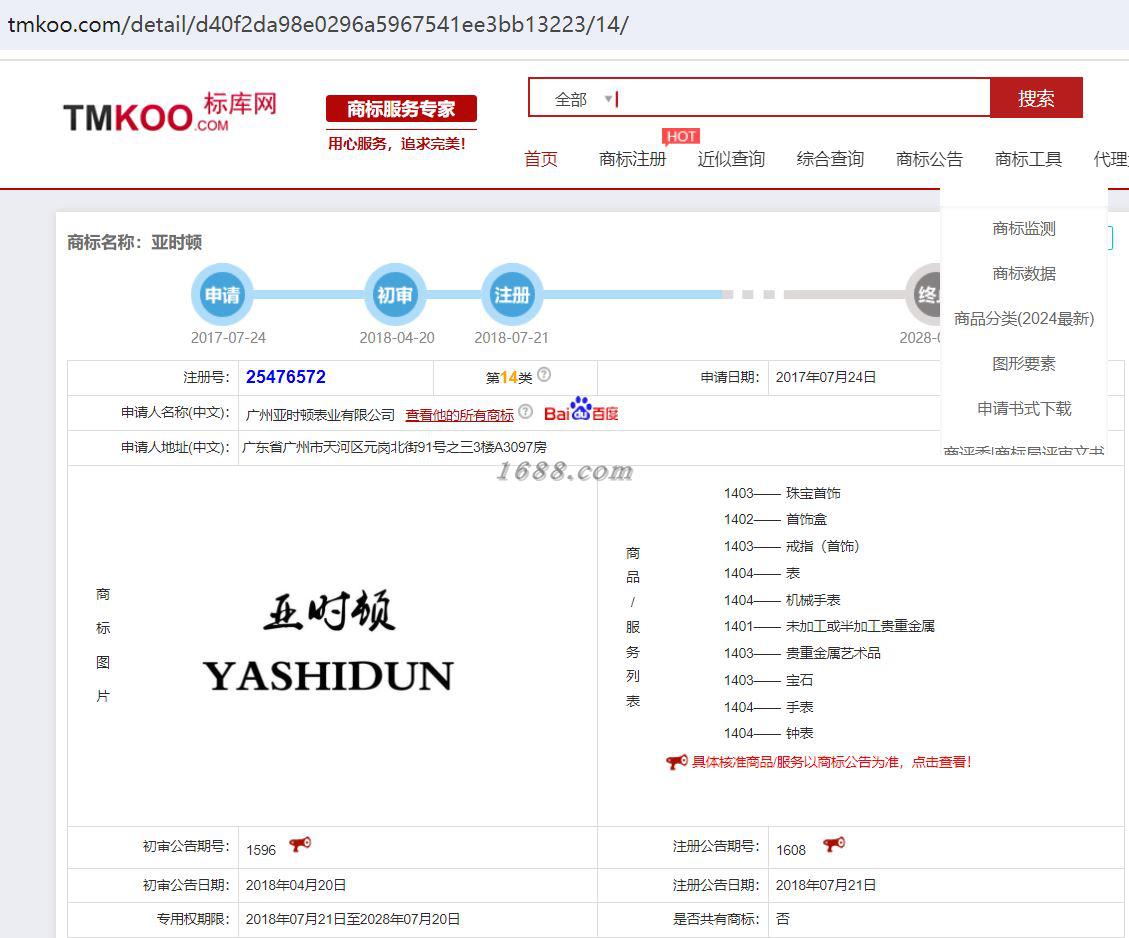This screenshot has height=938, width=1129.
Task: Select 商标数据 from dropdown menu
Action: [x=1024, y=274]
